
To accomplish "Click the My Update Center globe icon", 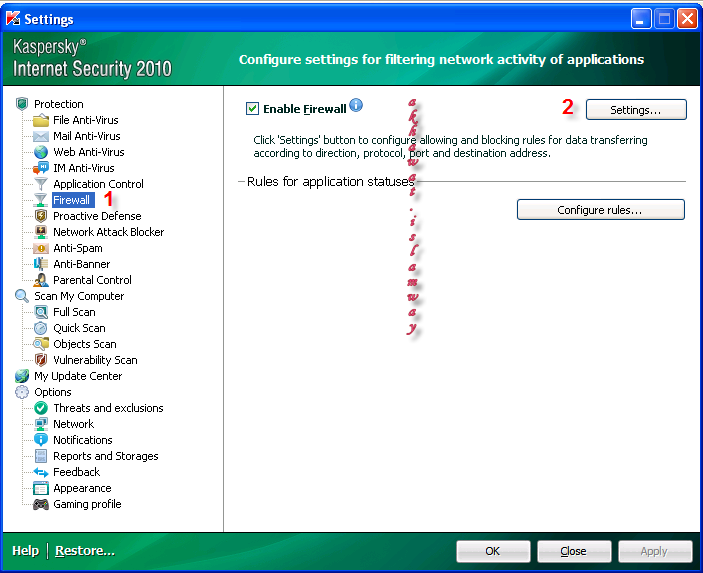I will point(22,376).
